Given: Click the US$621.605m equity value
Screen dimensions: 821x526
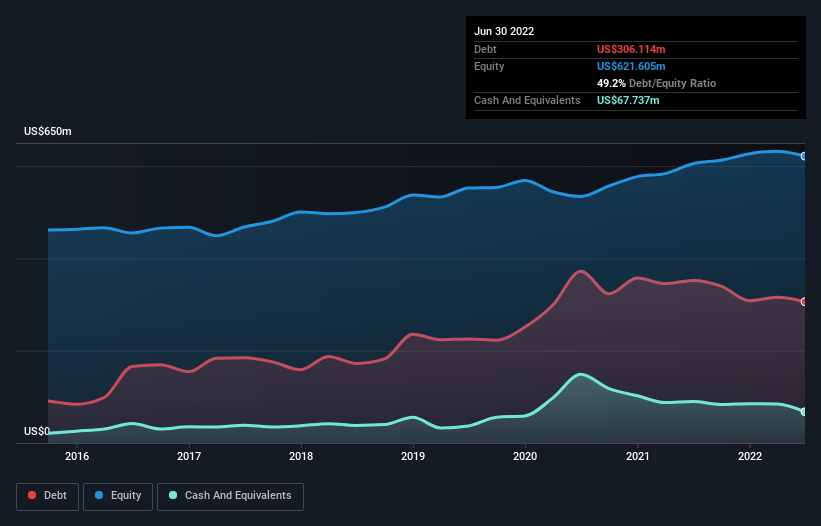Looking at the screenshot, I should pyautogui.click(x=631, y=66).
